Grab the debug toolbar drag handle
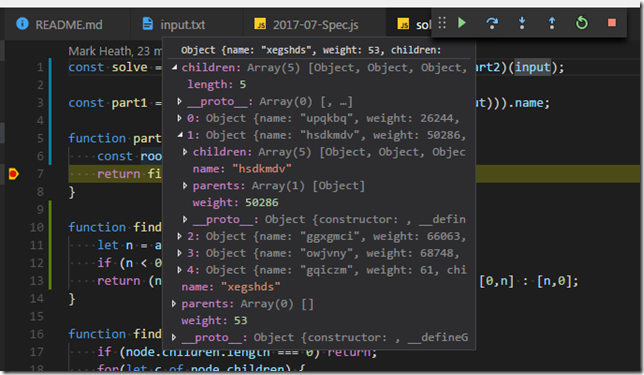The width and height of the screenshot is (644, 375). coord(442,23)
